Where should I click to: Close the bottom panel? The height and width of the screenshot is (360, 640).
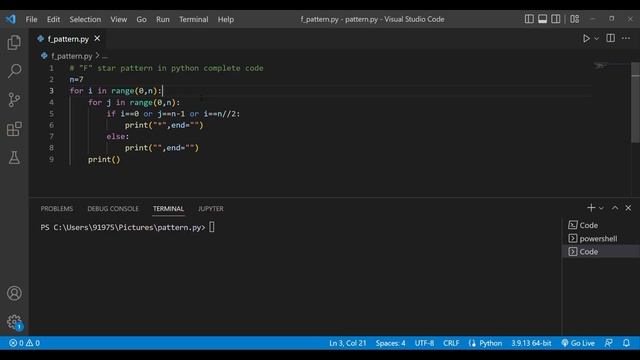(x=628, y=208)
